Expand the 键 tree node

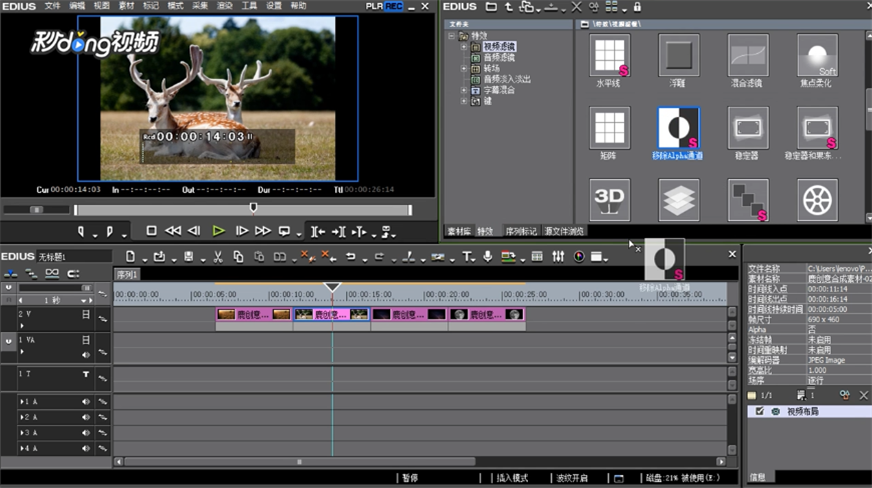coord(463,101)
